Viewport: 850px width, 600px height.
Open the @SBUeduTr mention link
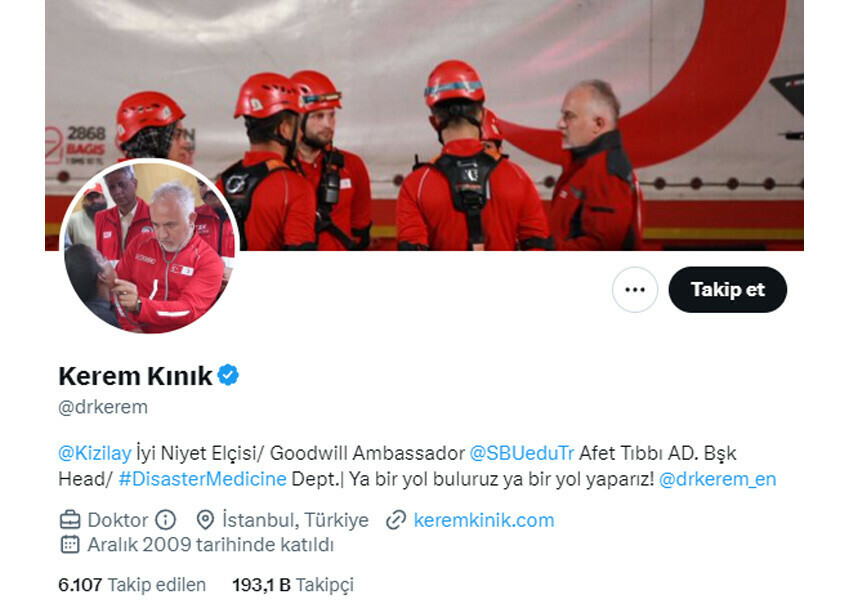(521, 453)
